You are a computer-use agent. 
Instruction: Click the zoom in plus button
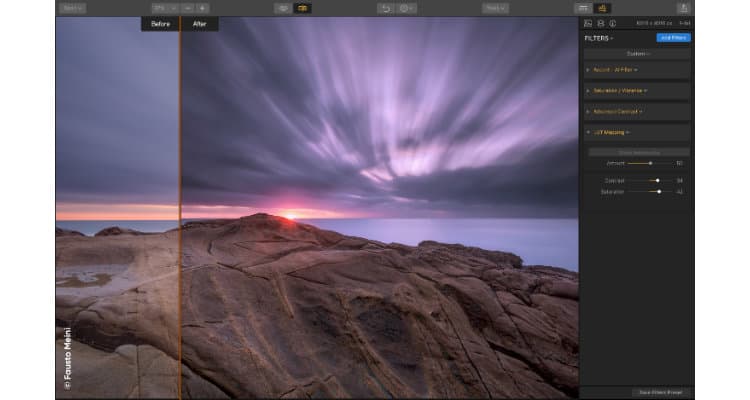[202, 8]
